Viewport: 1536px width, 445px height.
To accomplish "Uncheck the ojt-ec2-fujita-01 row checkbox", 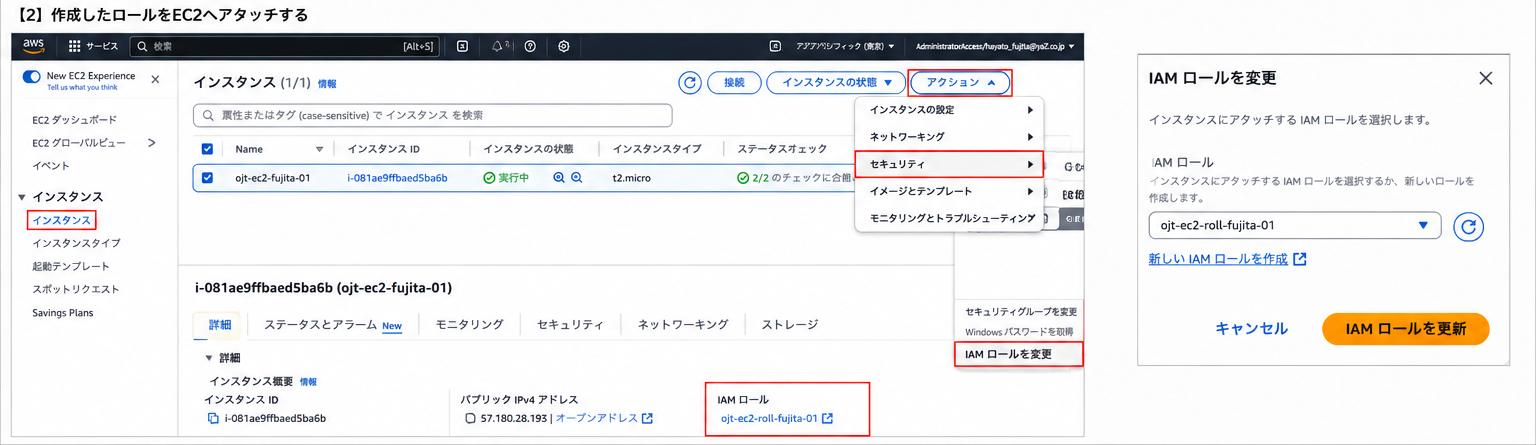I will pos(208,178).
